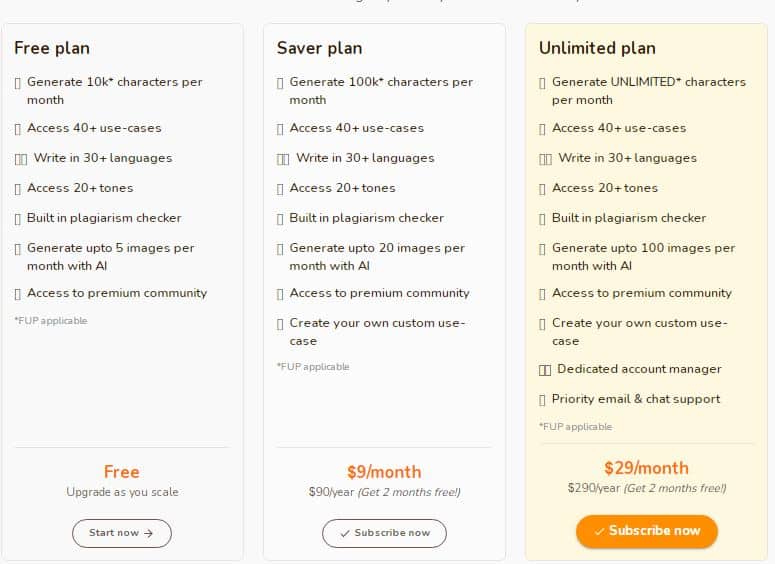Click the Saver plan heading
This screenshot has width=775, height=564.
point(319,48)
